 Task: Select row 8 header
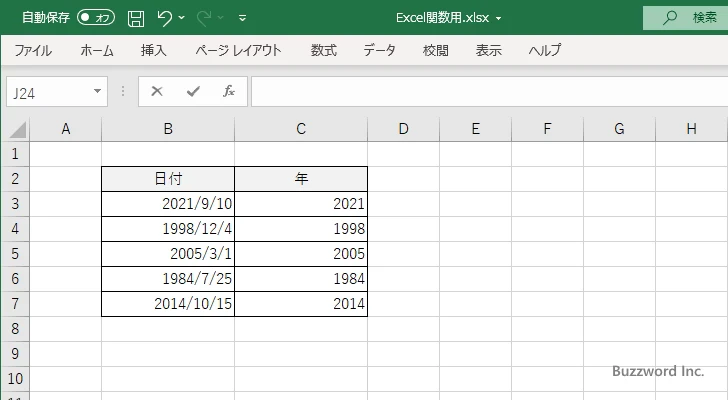[x=15, y=329]
